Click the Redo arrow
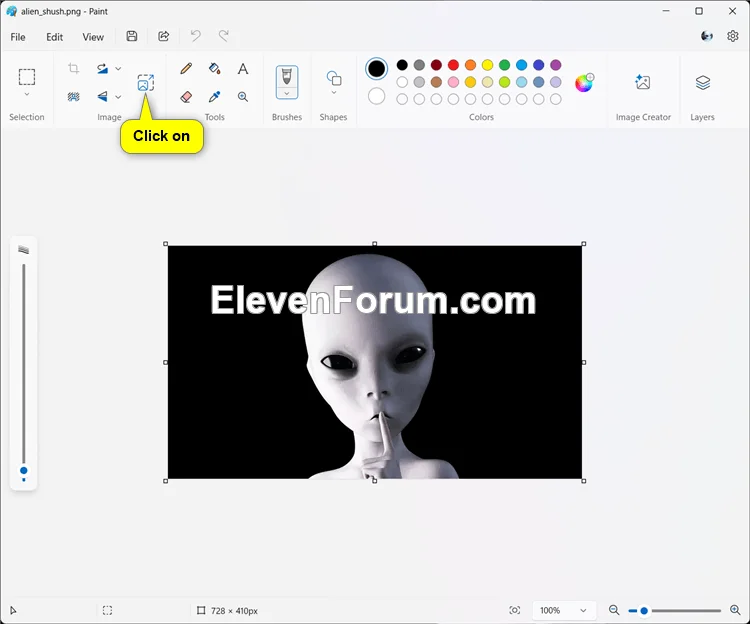 [x=223, y=36]
